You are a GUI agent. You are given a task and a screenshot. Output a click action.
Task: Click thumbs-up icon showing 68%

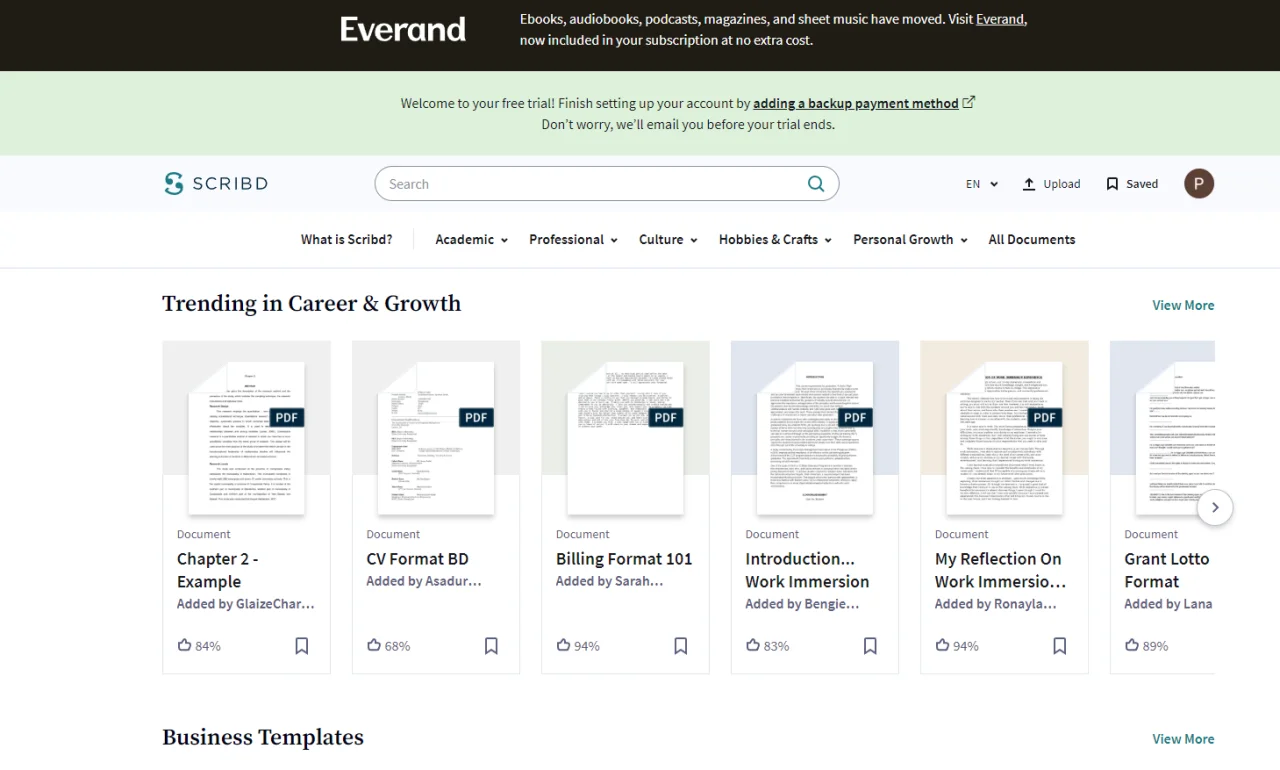pyautogui.click(x=374, y=645)
